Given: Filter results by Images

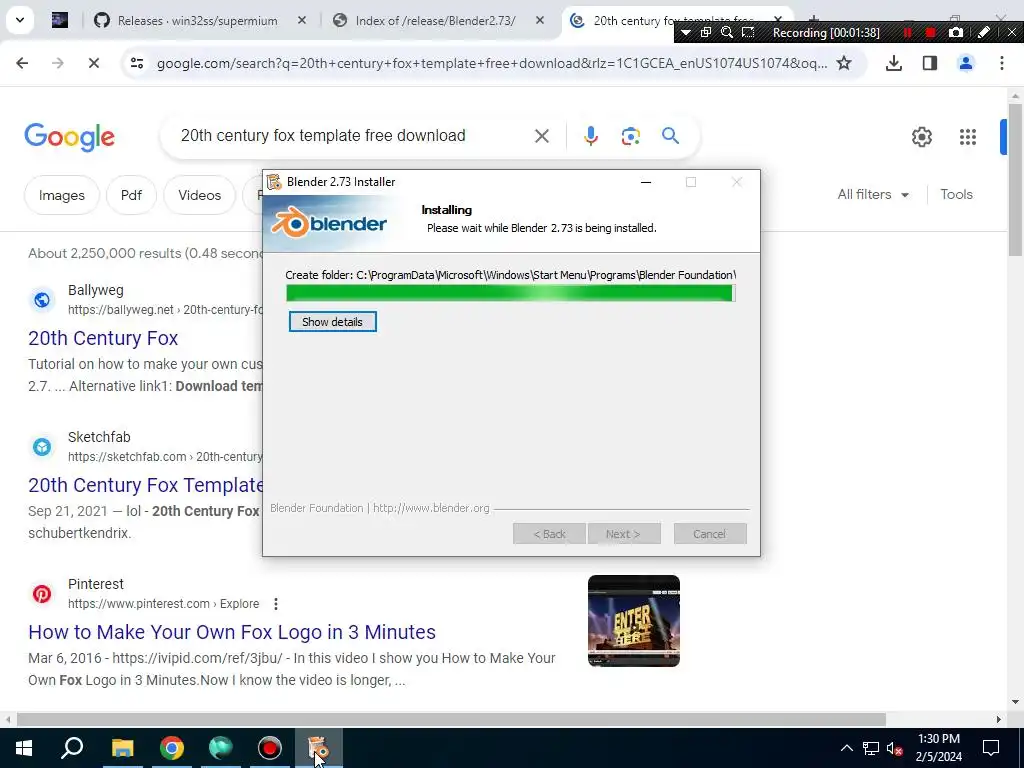Looking at the screenshot, I should (61, 195).
